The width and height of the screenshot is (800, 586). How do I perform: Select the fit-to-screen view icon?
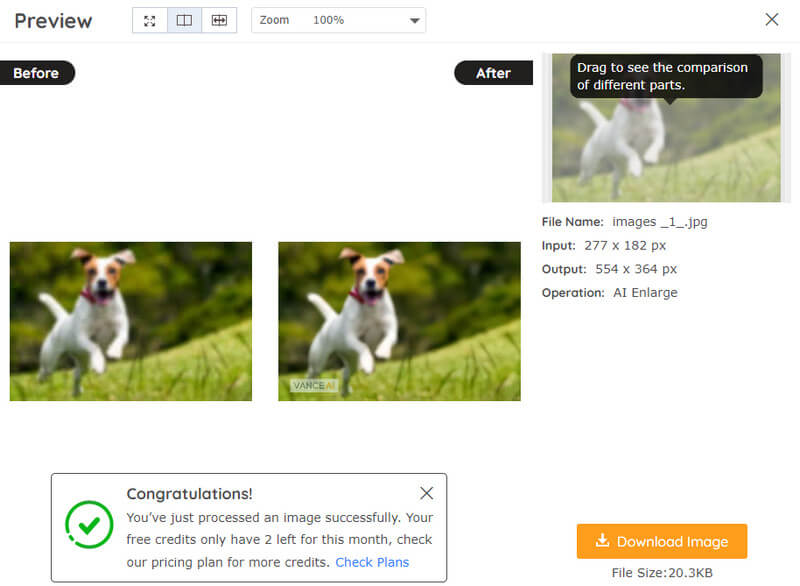[x=149, y=20]
